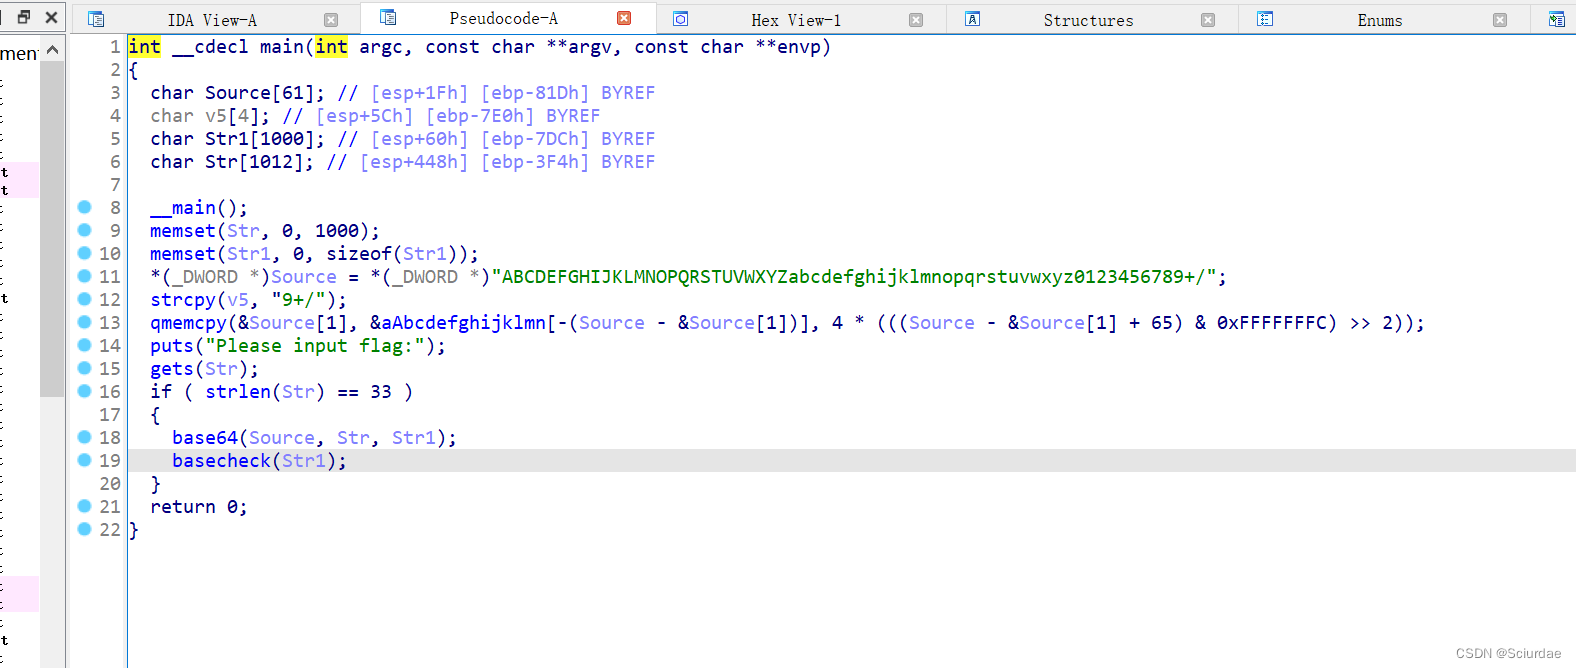Toggle breakpoint dot on line 8
This screenshot has width=1576, height=668.
(85, 207)
